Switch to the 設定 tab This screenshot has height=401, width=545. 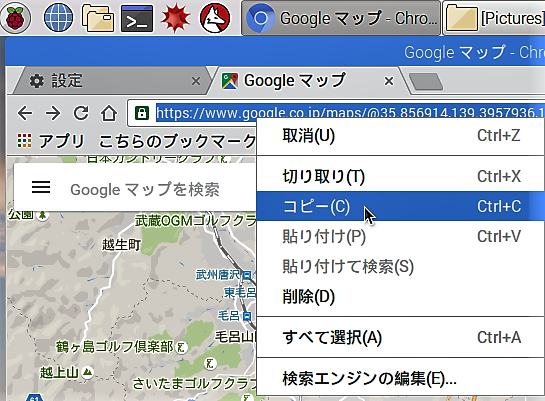pos(111,81)
